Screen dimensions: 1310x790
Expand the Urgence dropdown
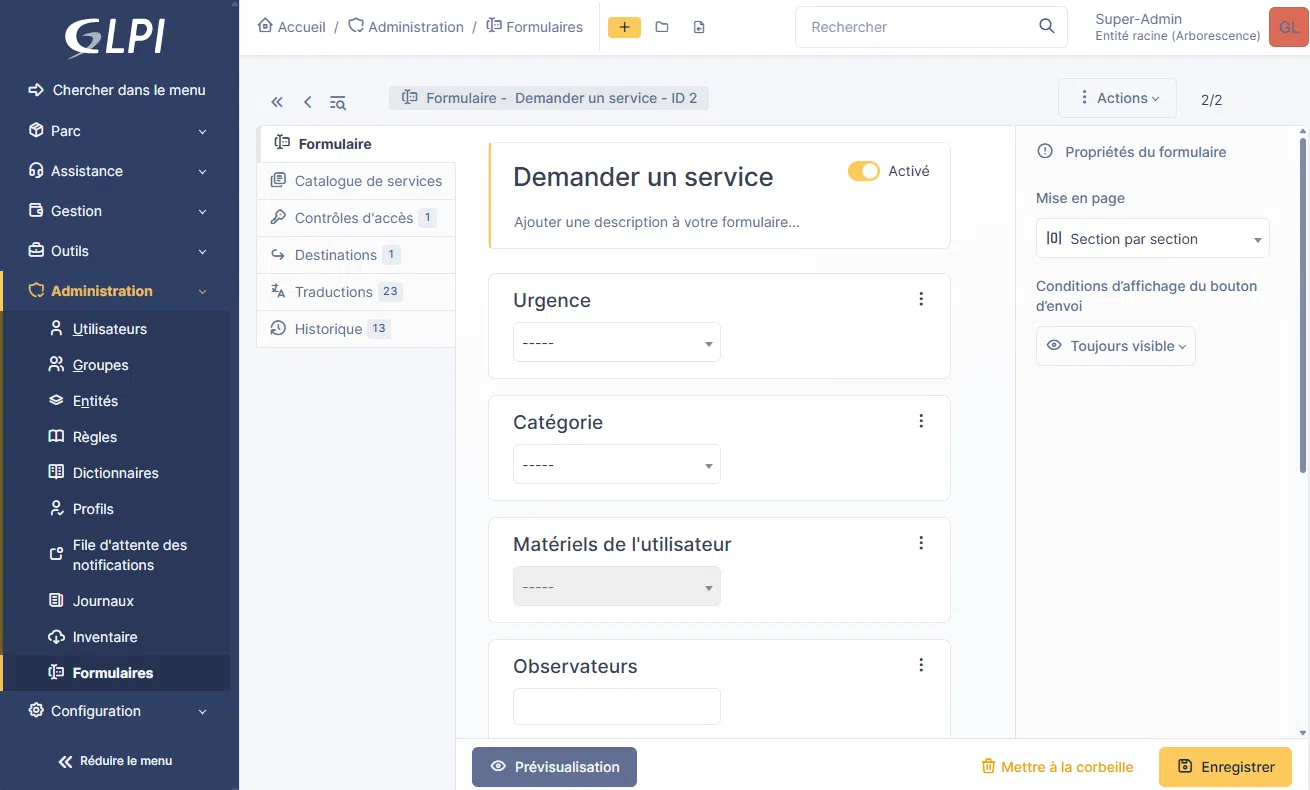616,343
